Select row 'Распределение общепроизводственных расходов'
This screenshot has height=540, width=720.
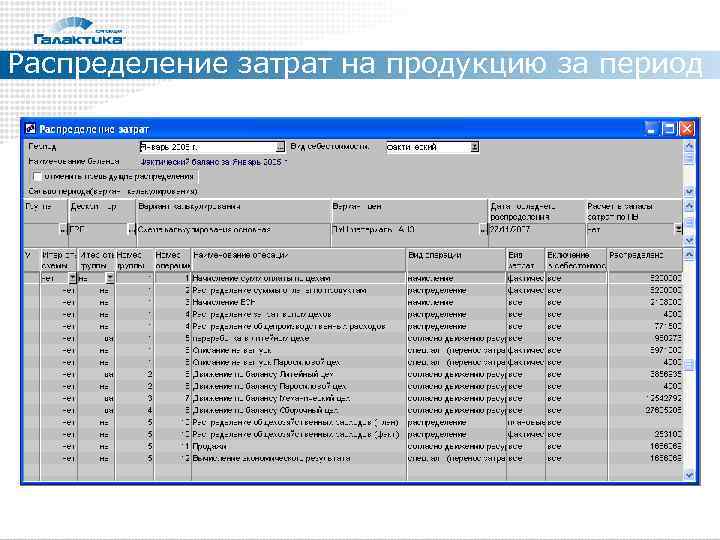[x=353, y=326]
